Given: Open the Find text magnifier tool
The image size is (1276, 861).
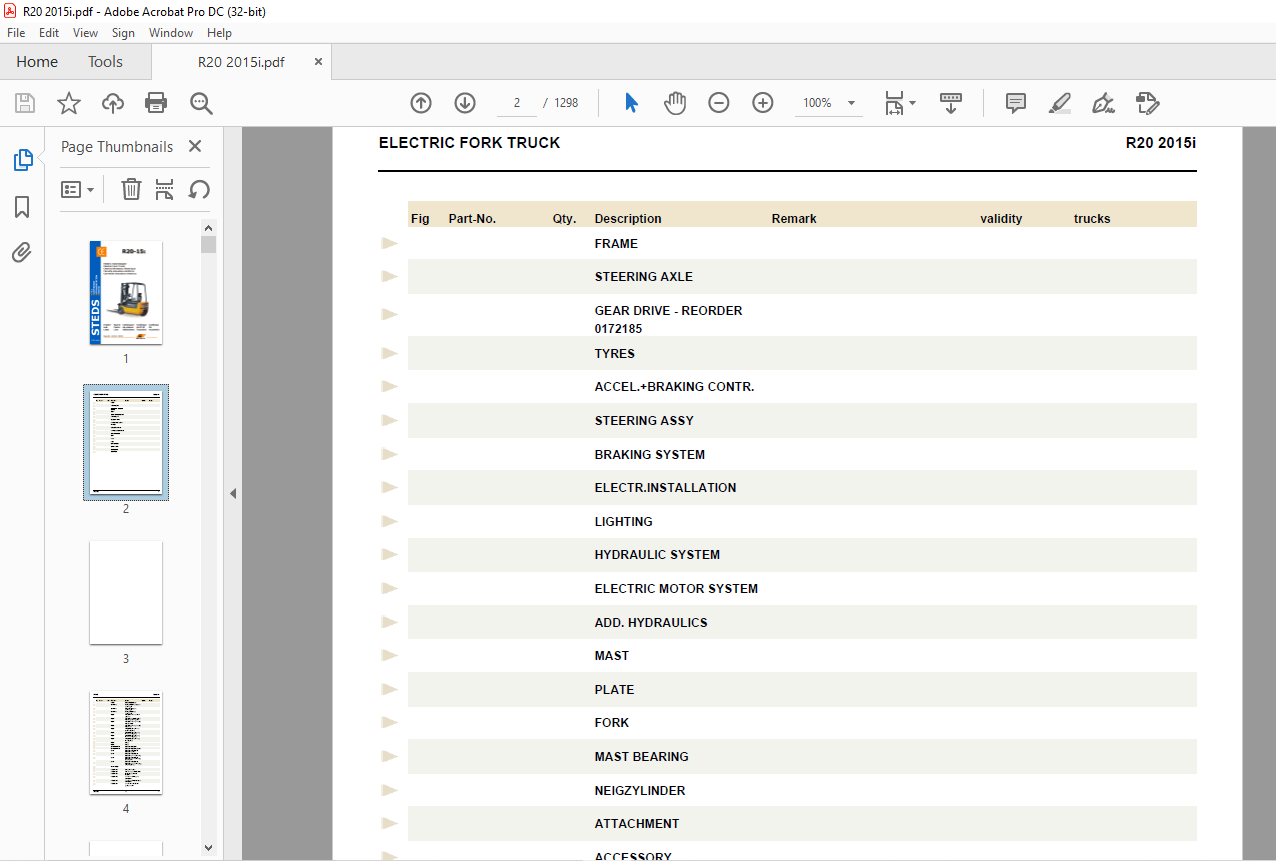Looking at the screenshot, I should point(201,103).
